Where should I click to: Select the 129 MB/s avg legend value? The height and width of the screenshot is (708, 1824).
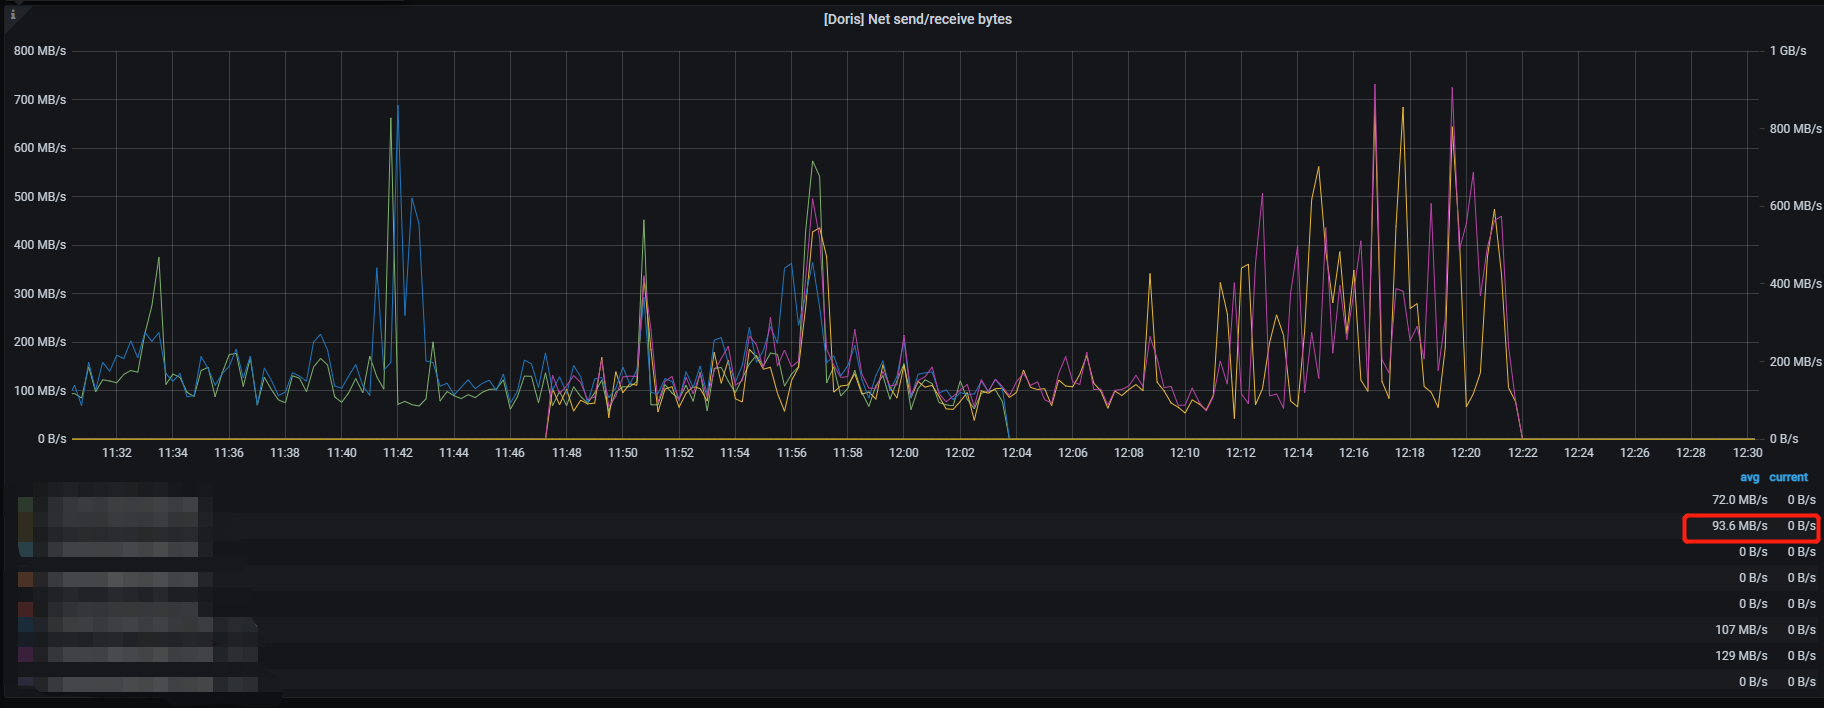(x=1741, y=656)
